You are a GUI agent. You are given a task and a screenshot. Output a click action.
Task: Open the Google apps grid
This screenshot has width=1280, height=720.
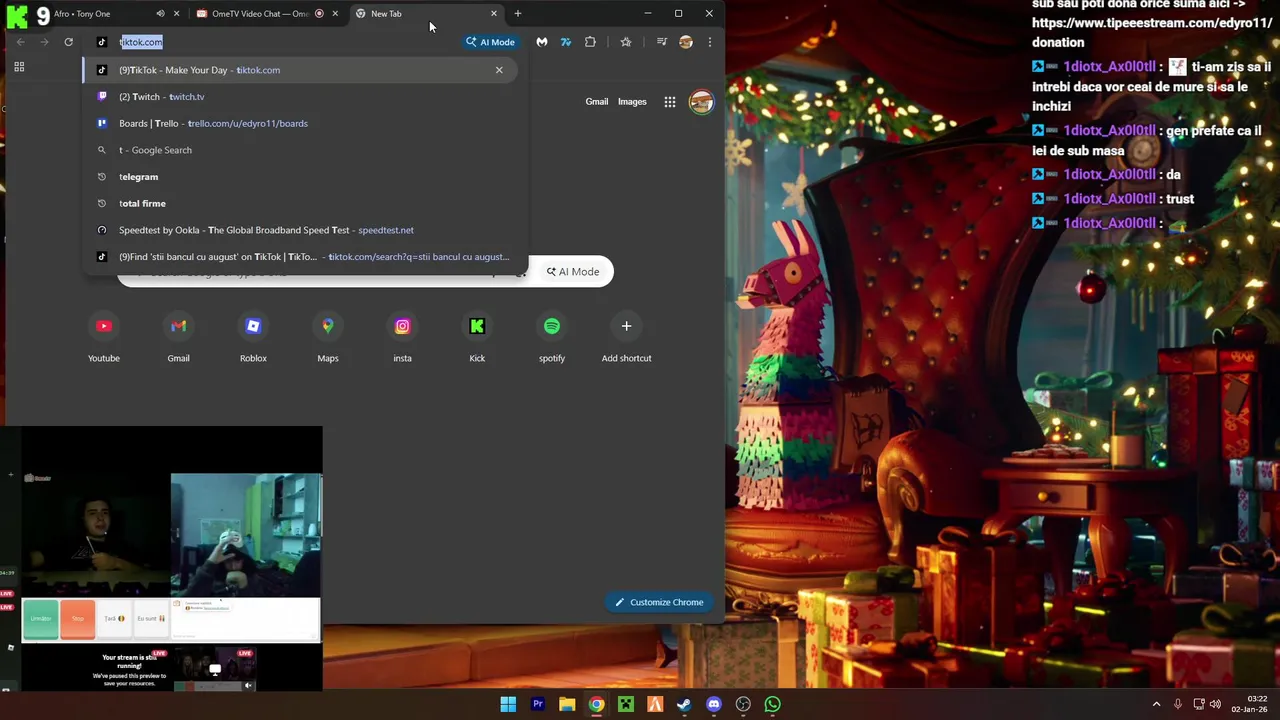(670, 101)
